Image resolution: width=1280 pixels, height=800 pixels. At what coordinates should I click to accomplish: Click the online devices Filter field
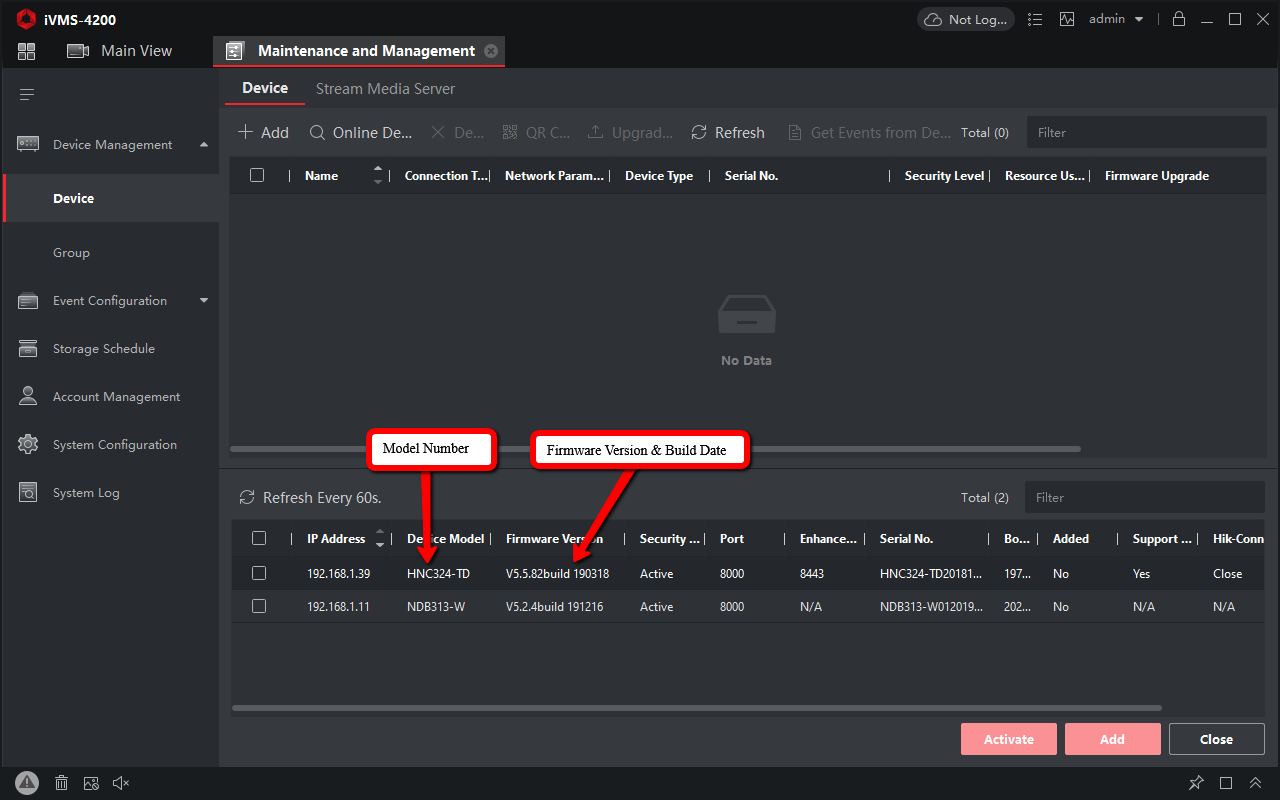[1145, 497]
